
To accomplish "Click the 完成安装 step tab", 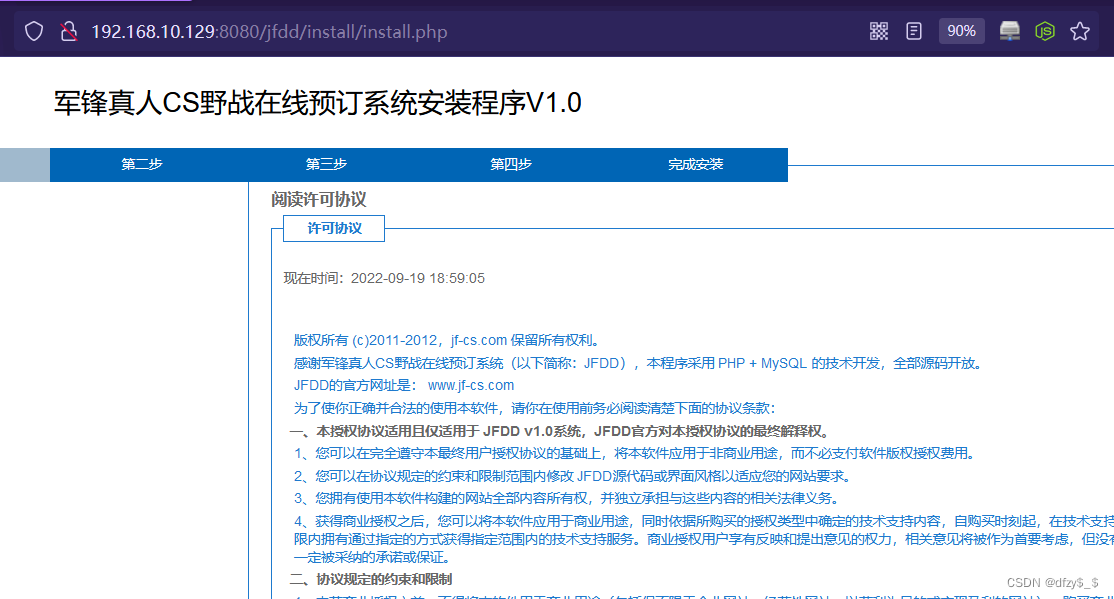I will pyautogui.click(x=696, y=164).
